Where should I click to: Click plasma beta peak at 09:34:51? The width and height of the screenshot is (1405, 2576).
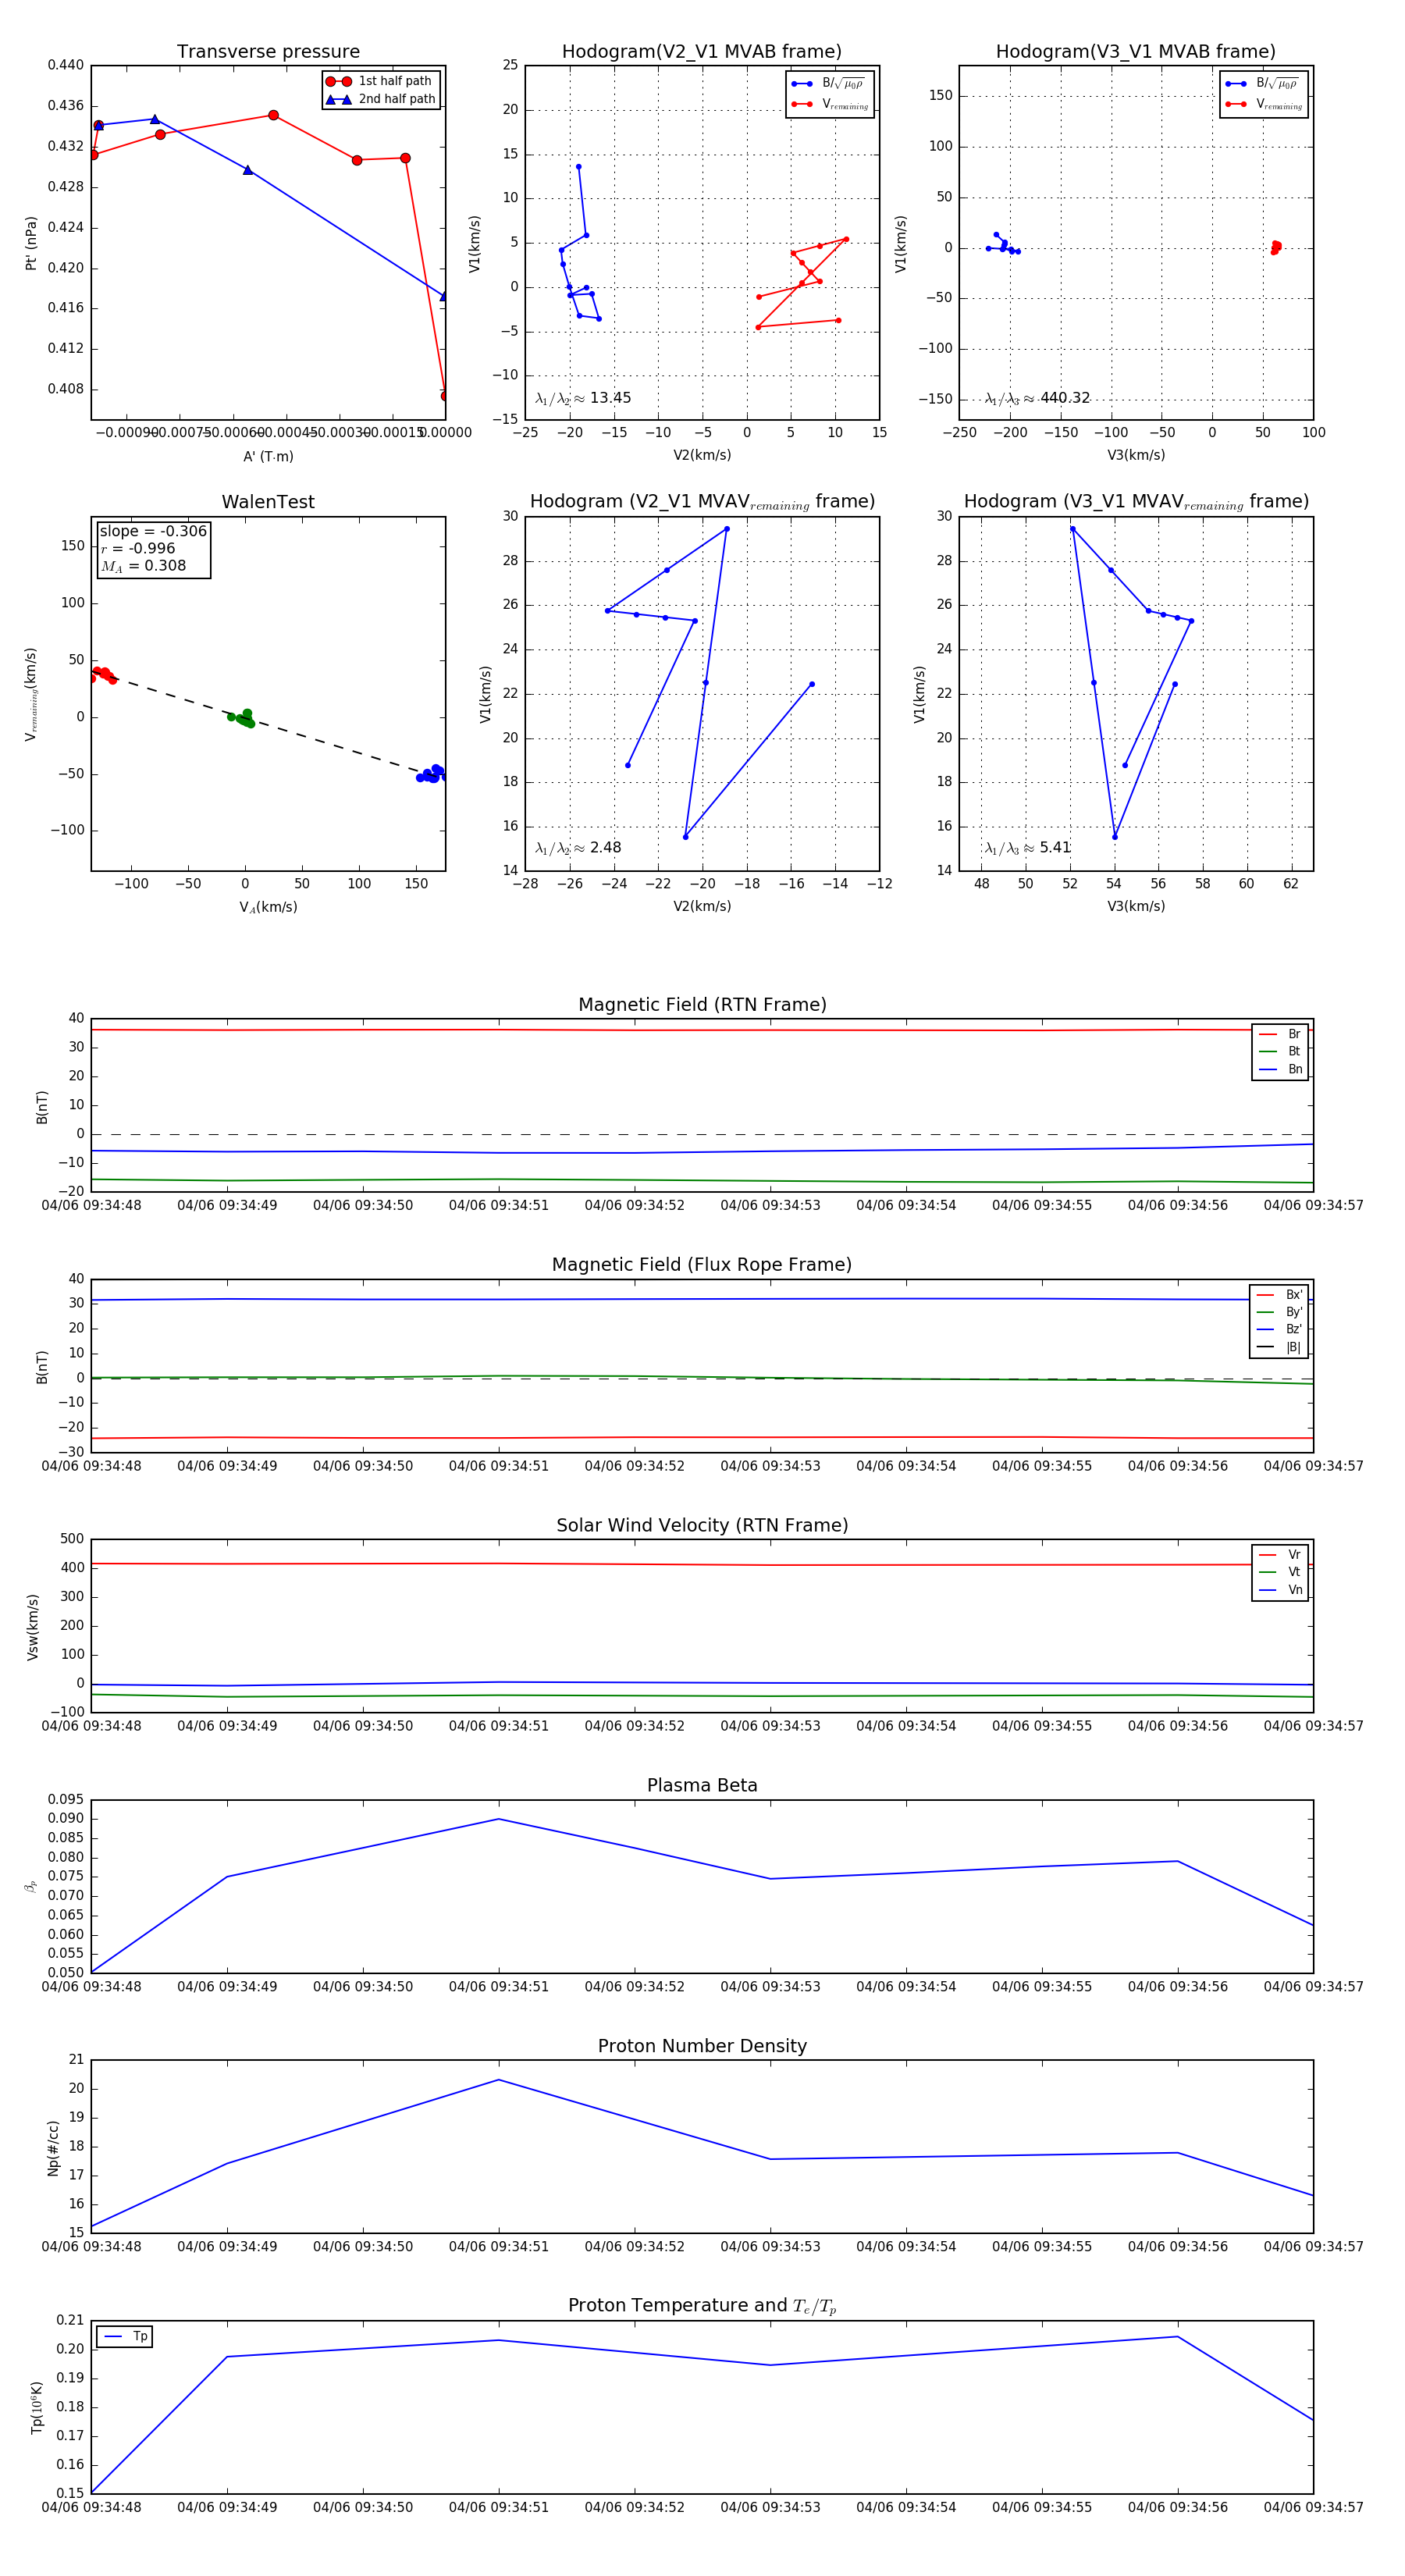tap(499, 1819)
